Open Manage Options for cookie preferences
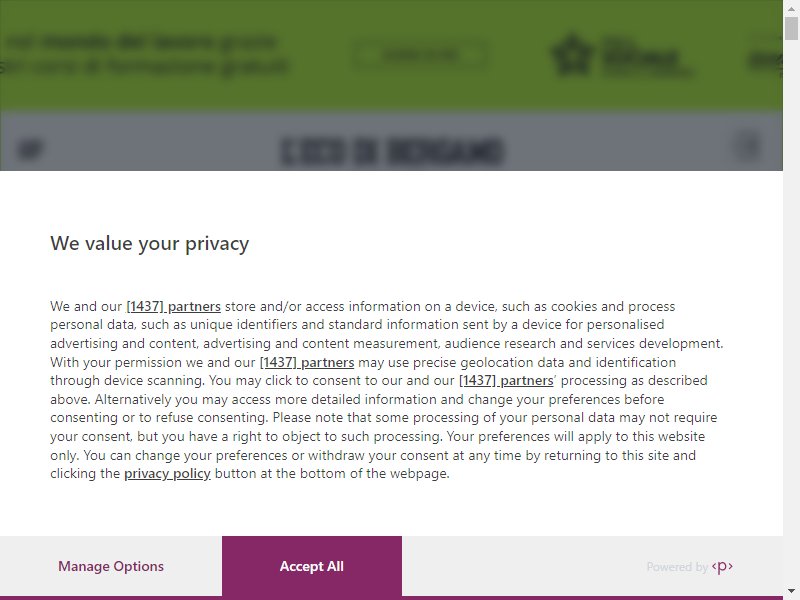Viewport: 800px width, 600px height. [x=111, y=566]
